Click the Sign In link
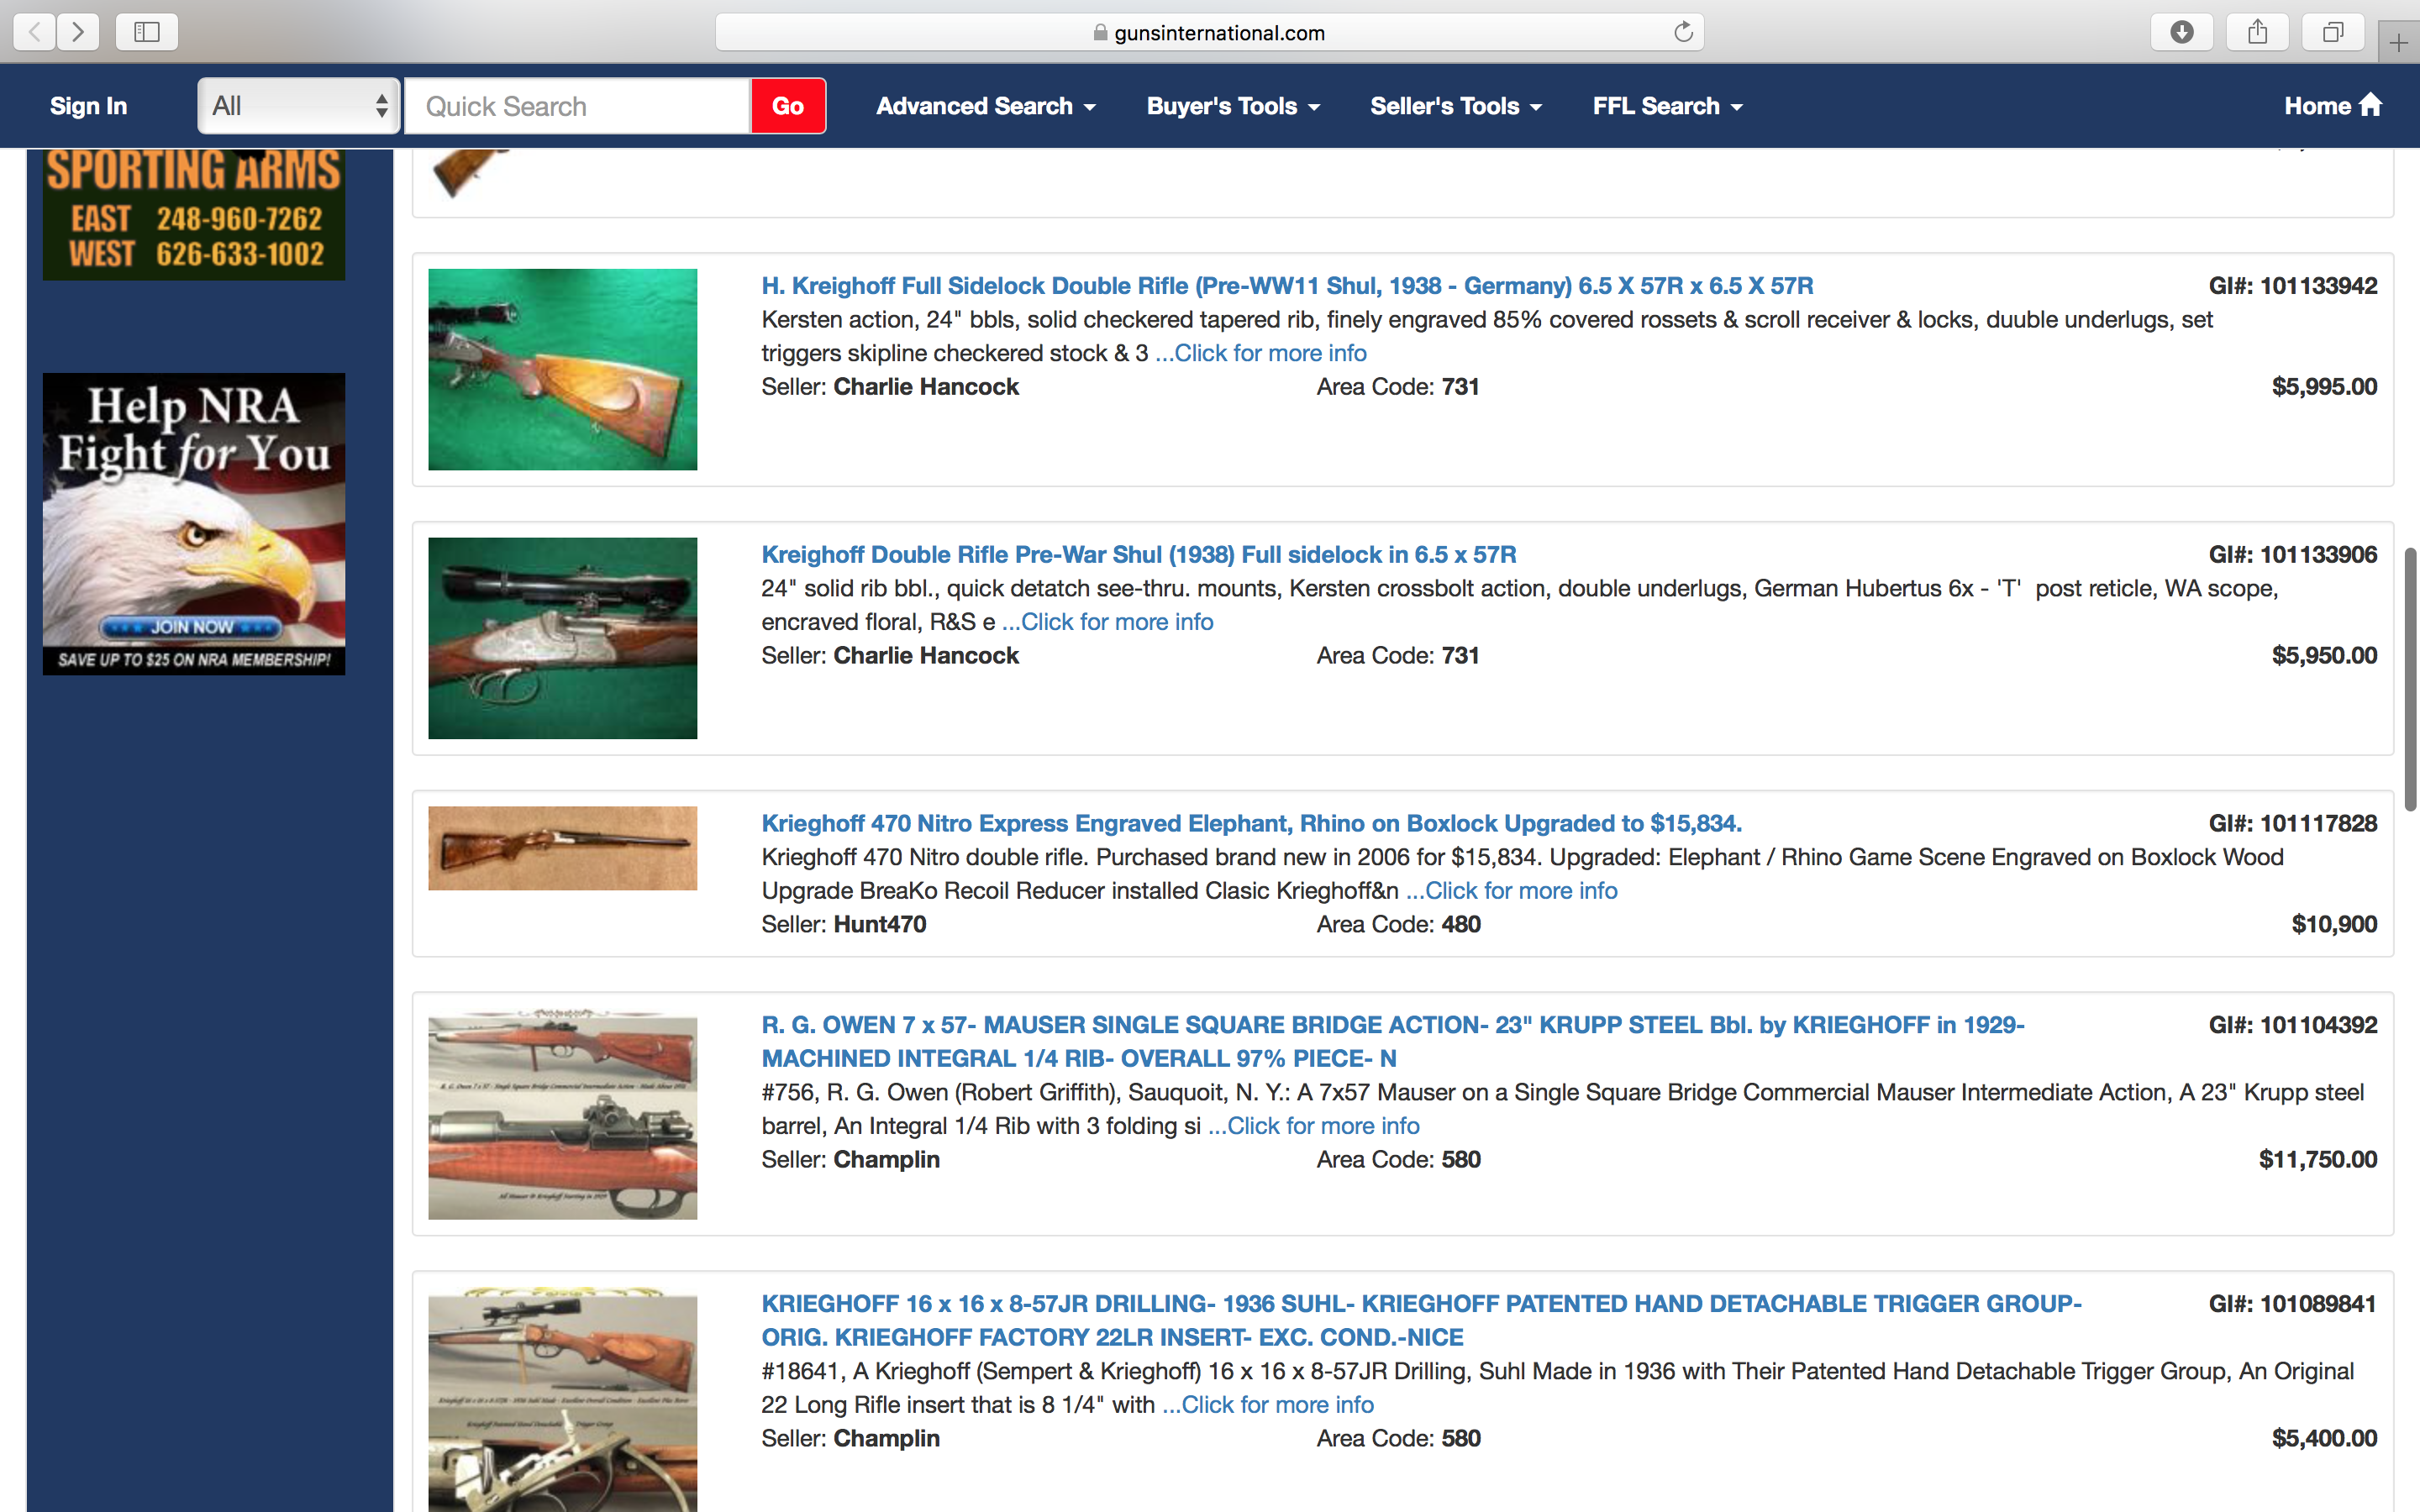Viewport: 2420px width, 1512px height. (x=88, y=106)
